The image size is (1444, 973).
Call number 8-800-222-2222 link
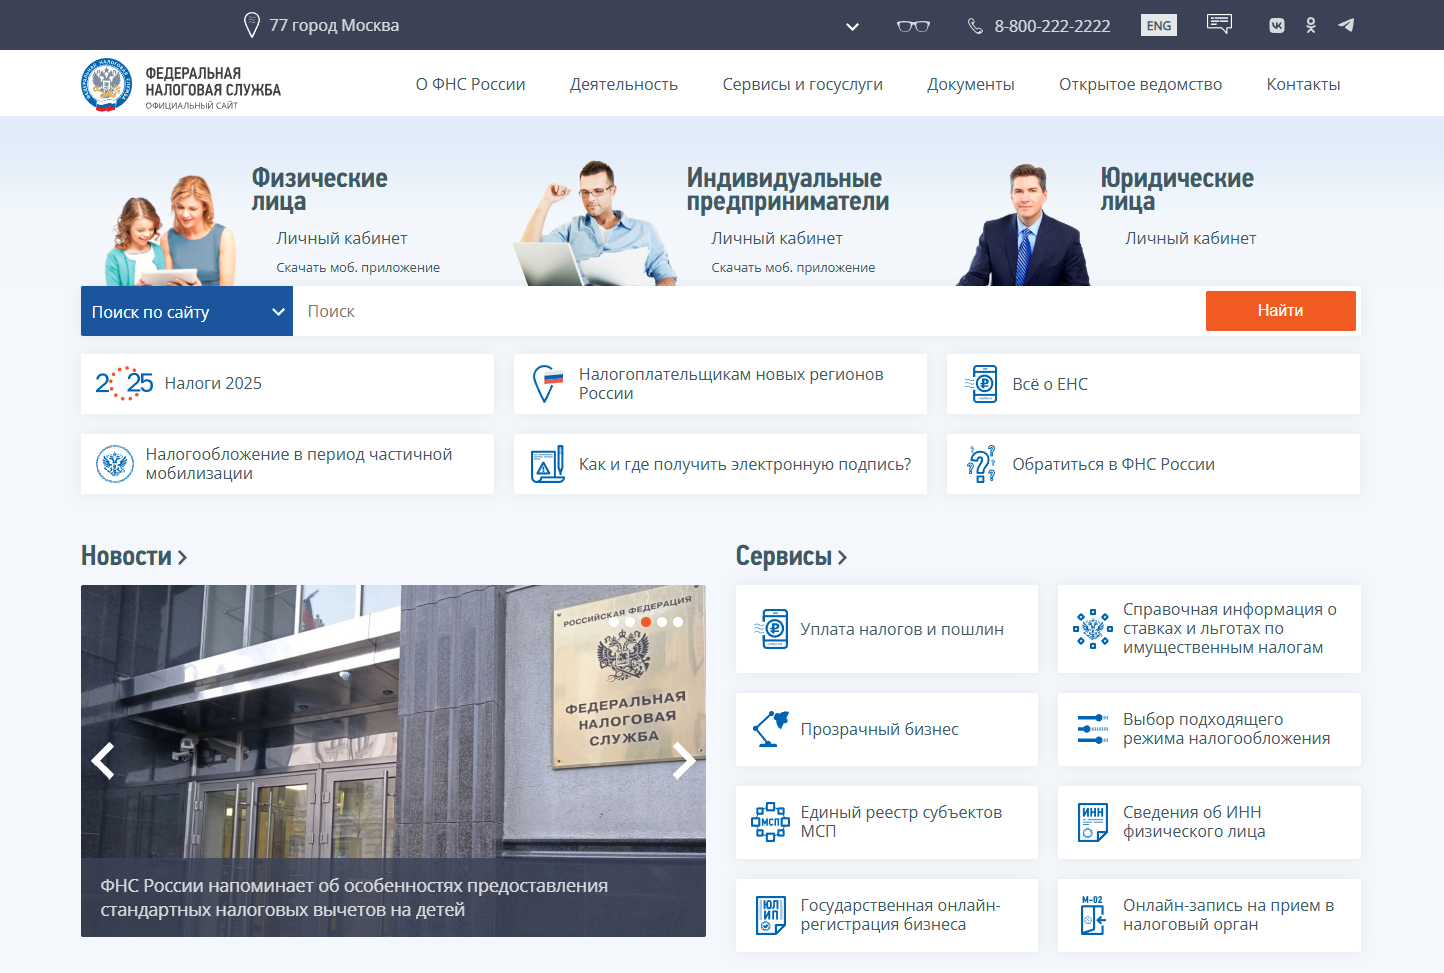[1052, 26]
